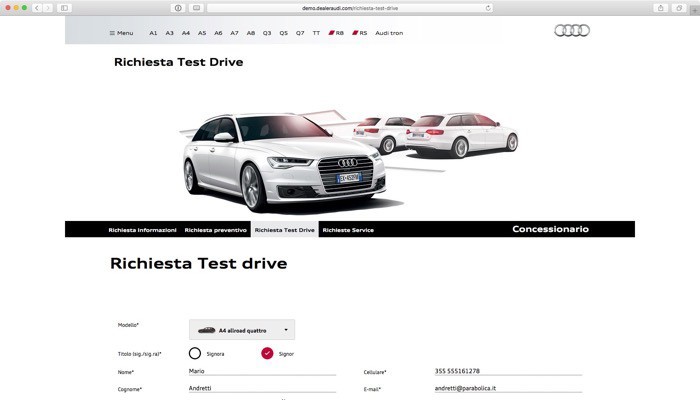Open the Safari share button
This screenshot has height=400, width=700.
tap(660, 8)
